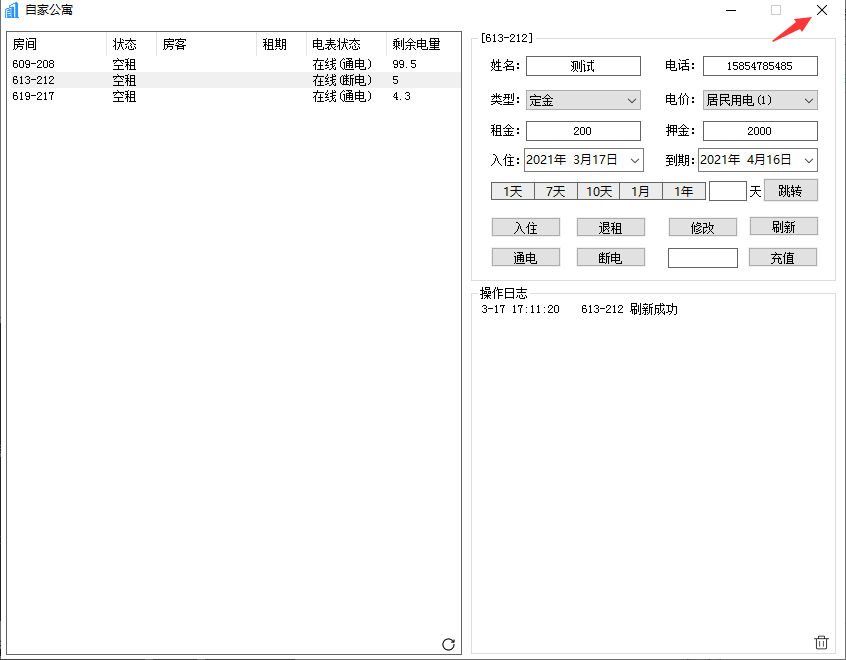Click the 99.5 remaining power value
846x660 pixels.
[x=404, y=64]
